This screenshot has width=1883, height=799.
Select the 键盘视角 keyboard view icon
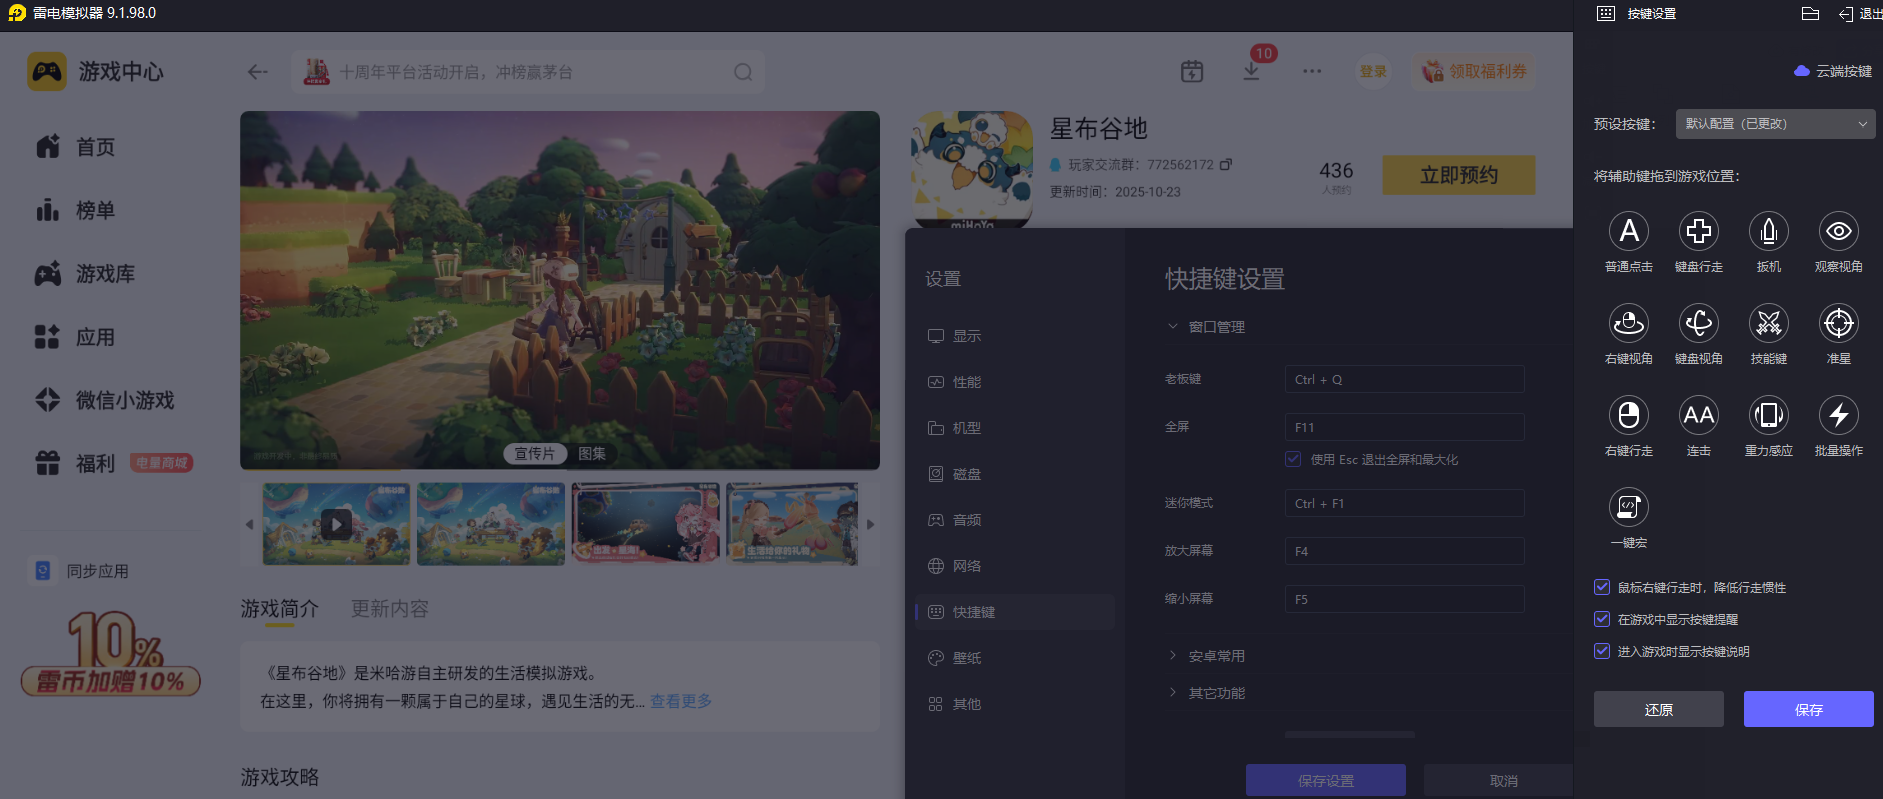point(1699,323)
